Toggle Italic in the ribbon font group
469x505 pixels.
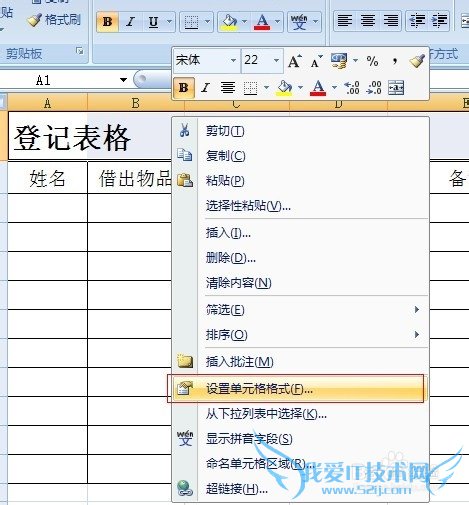pos(130,22)
